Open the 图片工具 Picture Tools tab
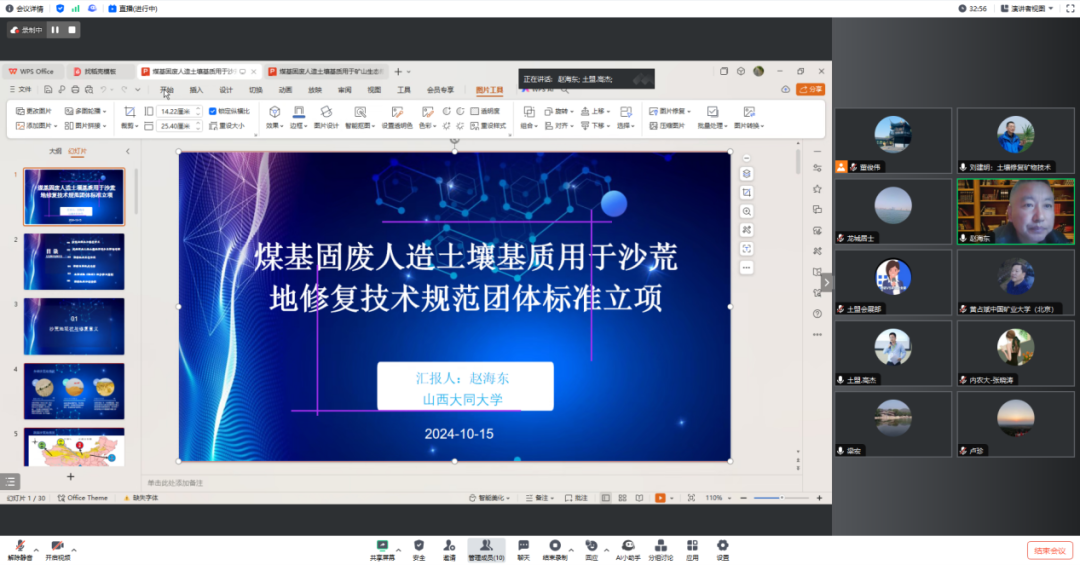The width and height of the screenshot is (1080, 565). (490, 90)
